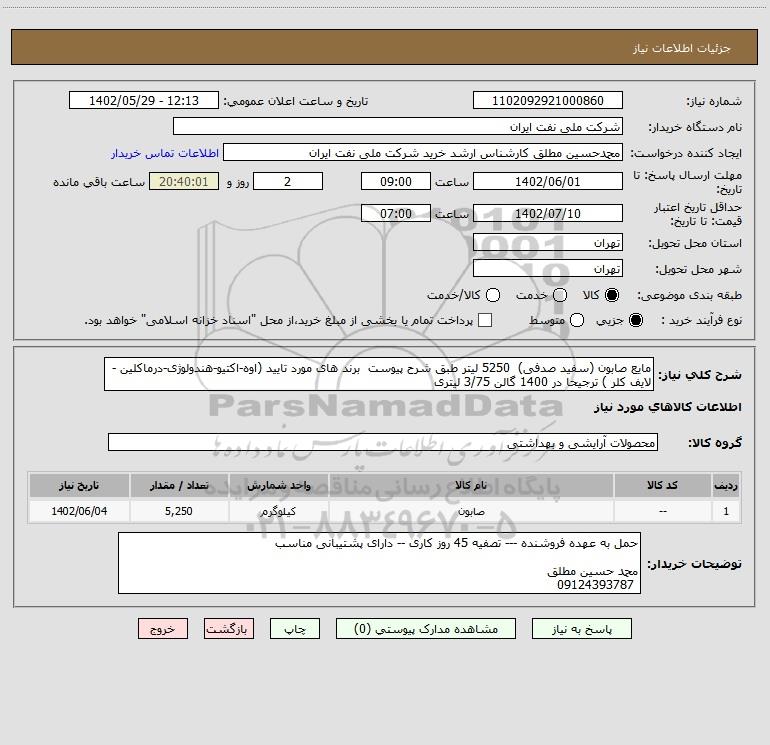Click the response deadline date 1402/06/01 field
Image resolution: width=770 pixels, height=745 pixels.
(x=547, y=181)
